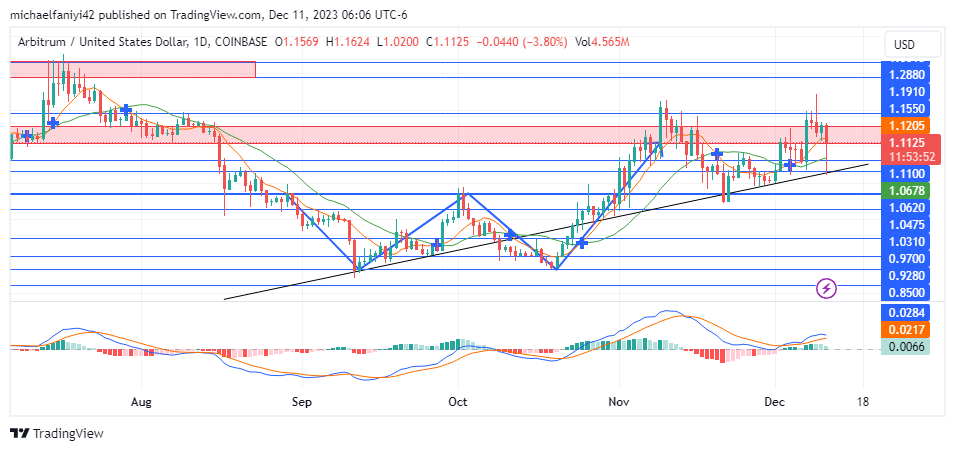Click the TradingView logo at bottom left
Image resolution: width=955 pixels, height=451 pixels.
(x=57, y=433)
